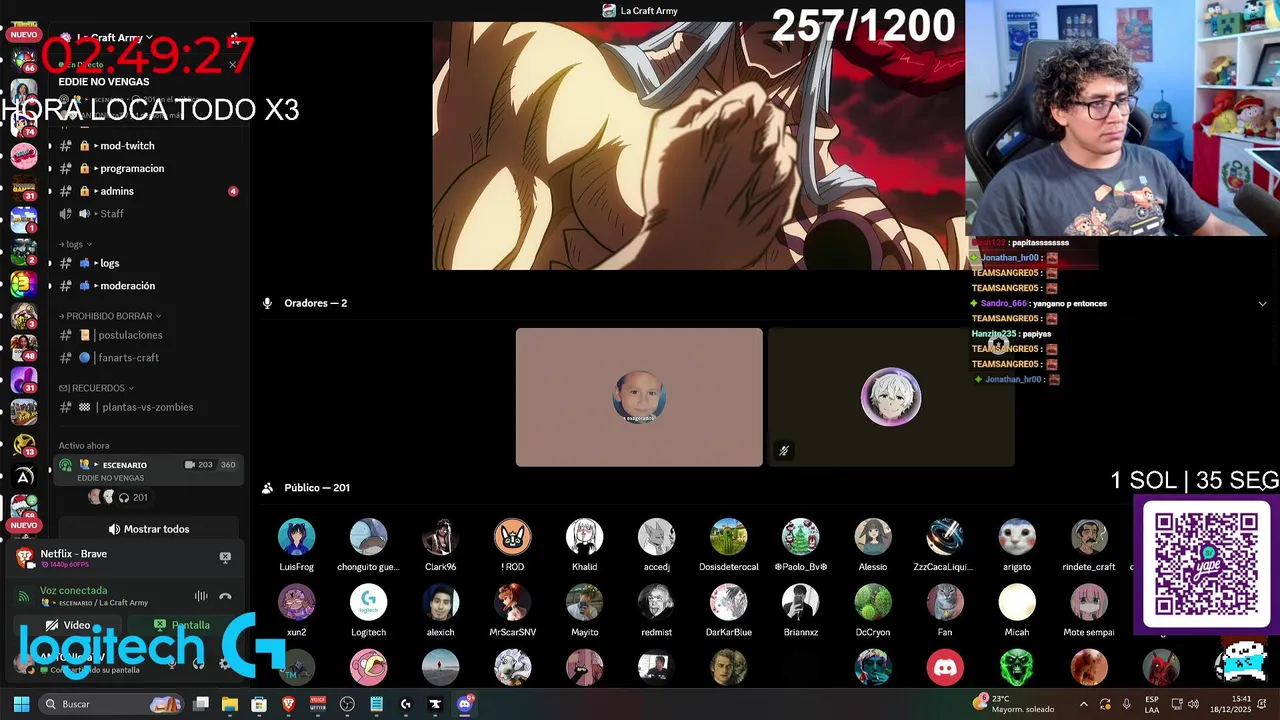Viewport: 1280px width, 720px height.
Task: Open MrScarSNV's avatar
Action: point(512,603)
